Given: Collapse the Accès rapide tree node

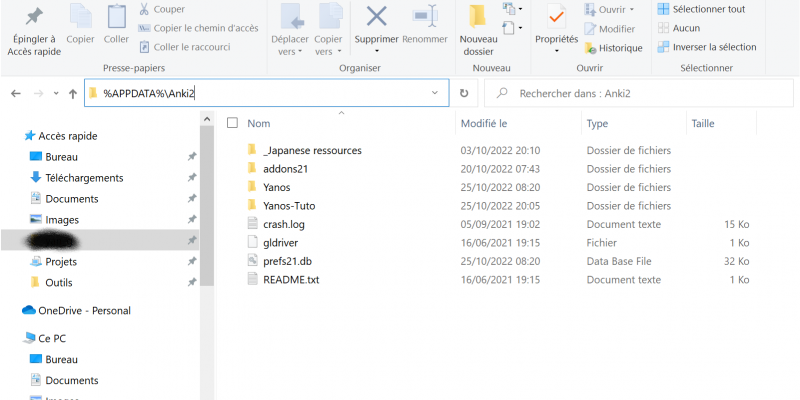Looking at the screenshot, I should pos(13,136).
